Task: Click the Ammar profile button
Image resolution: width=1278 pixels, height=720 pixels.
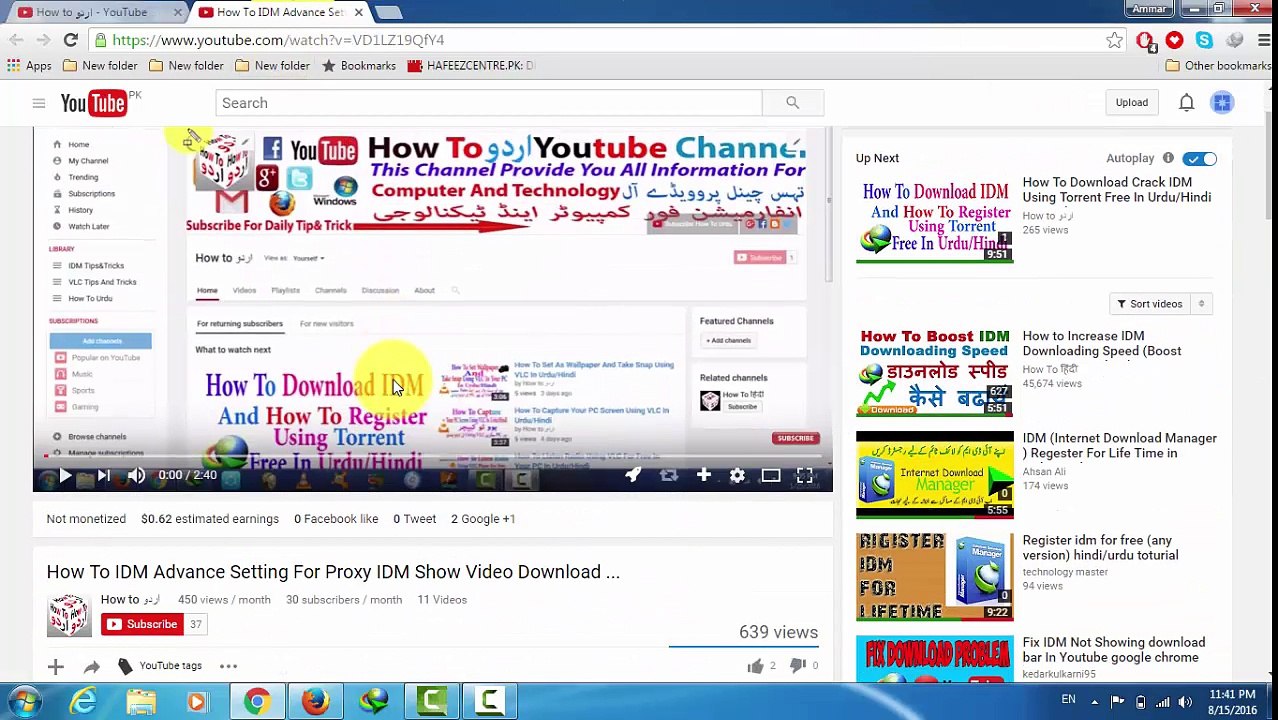Action: pyautogui.click(x=1149, y=9)
